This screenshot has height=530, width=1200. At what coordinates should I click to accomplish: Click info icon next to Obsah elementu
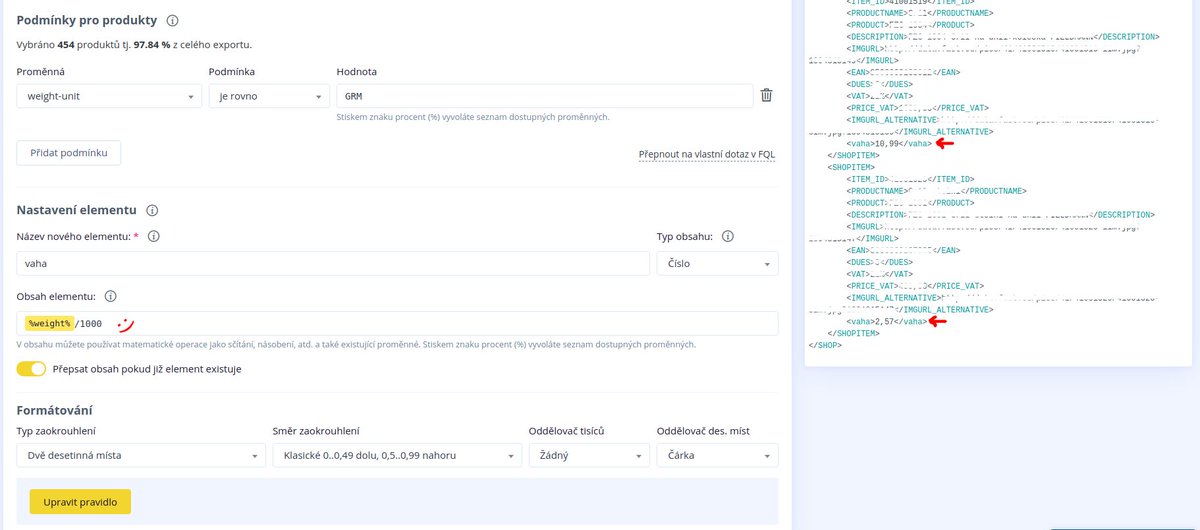click(x=110, y=297)
